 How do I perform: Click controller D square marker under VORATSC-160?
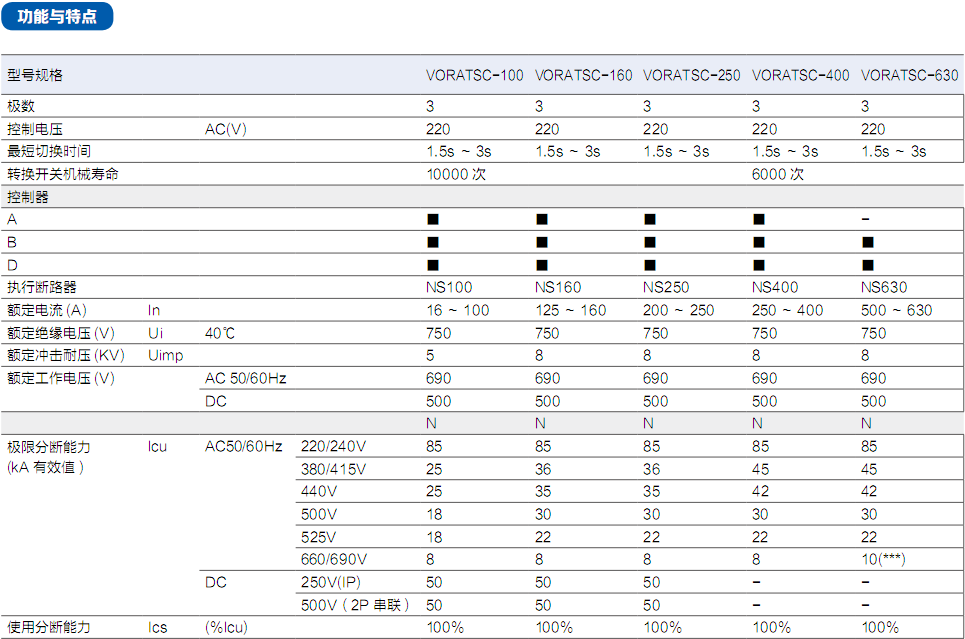(x=542, y=265)
